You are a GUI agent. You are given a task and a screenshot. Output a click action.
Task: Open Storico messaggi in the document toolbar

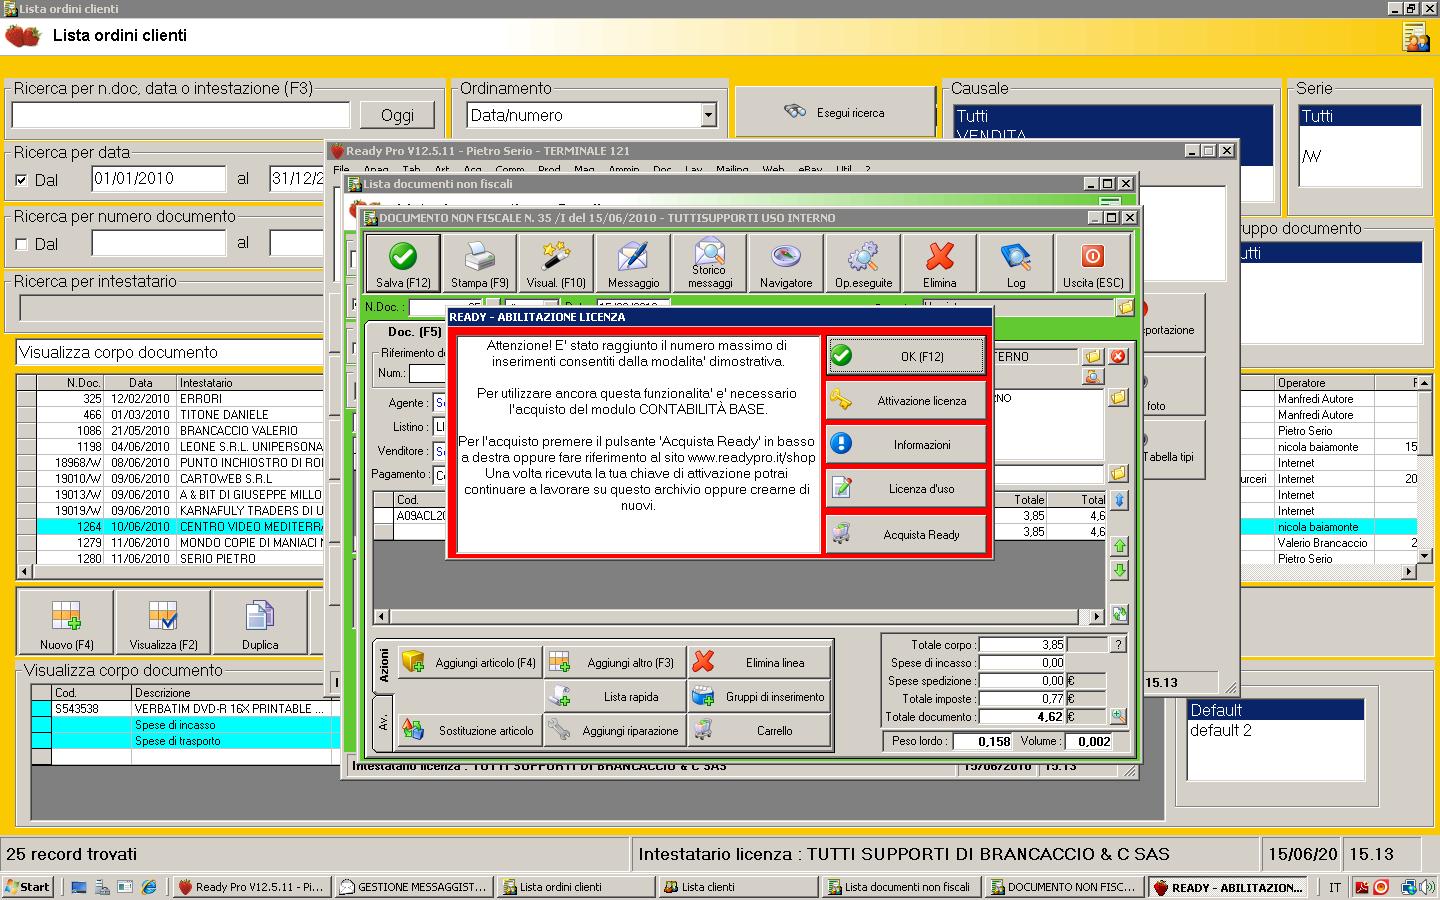point(710,264)
